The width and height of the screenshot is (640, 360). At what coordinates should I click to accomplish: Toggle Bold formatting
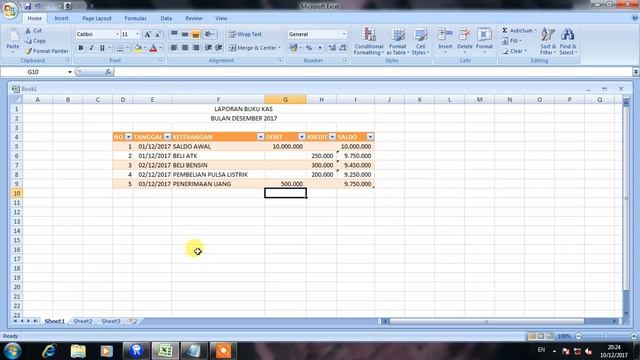pos(81,48)
